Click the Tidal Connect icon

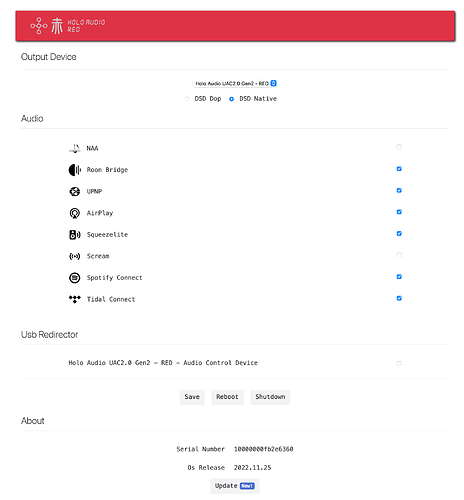point(75,299)
